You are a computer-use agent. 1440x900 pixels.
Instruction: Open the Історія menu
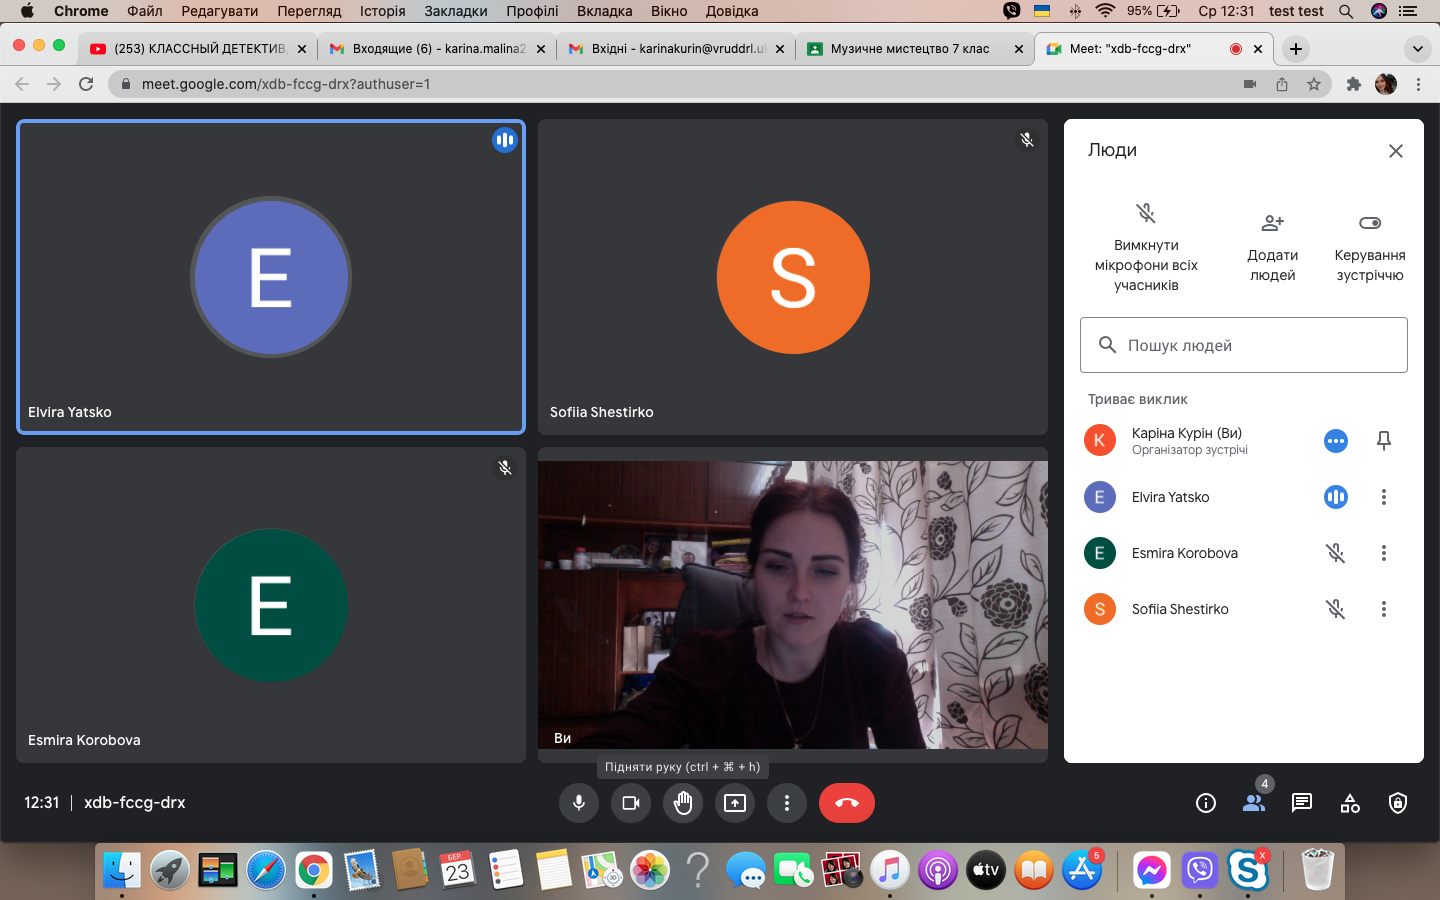pyautogui.click(x=383, y=11)
